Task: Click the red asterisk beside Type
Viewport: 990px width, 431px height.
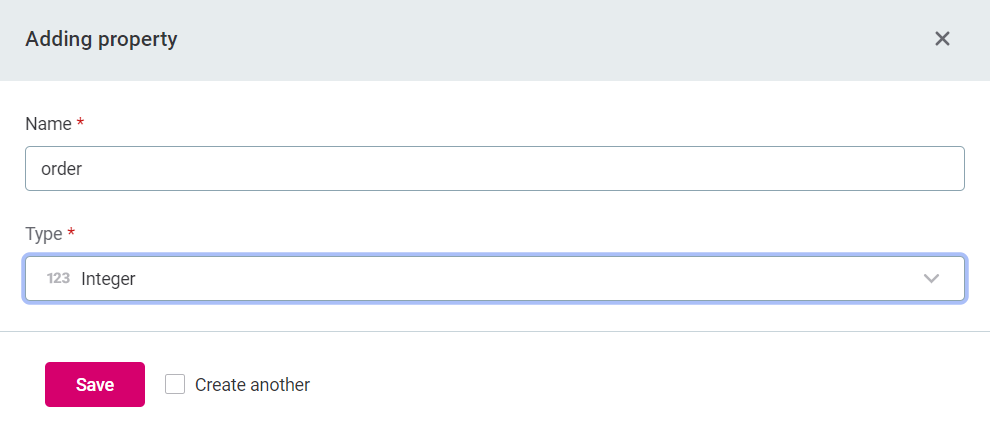Action: [x=71, y=233]
